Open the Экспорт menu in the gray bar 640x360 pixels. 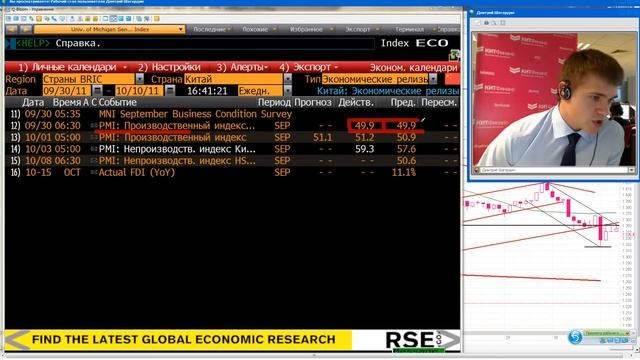(362, 29)
